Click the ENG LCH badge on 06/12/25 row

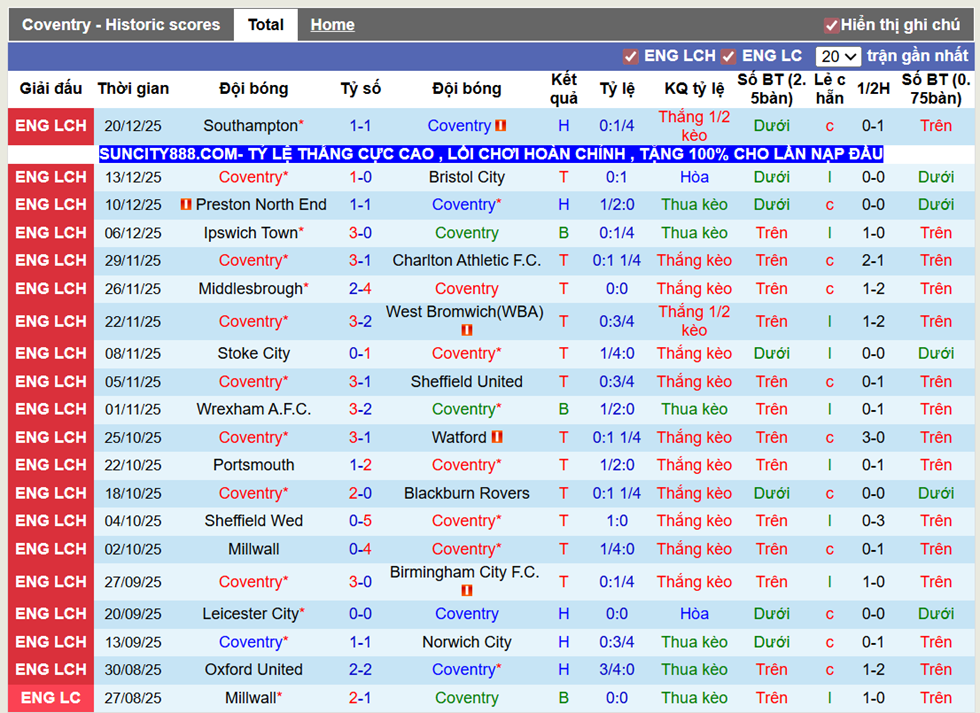click(x=51, y=232)
